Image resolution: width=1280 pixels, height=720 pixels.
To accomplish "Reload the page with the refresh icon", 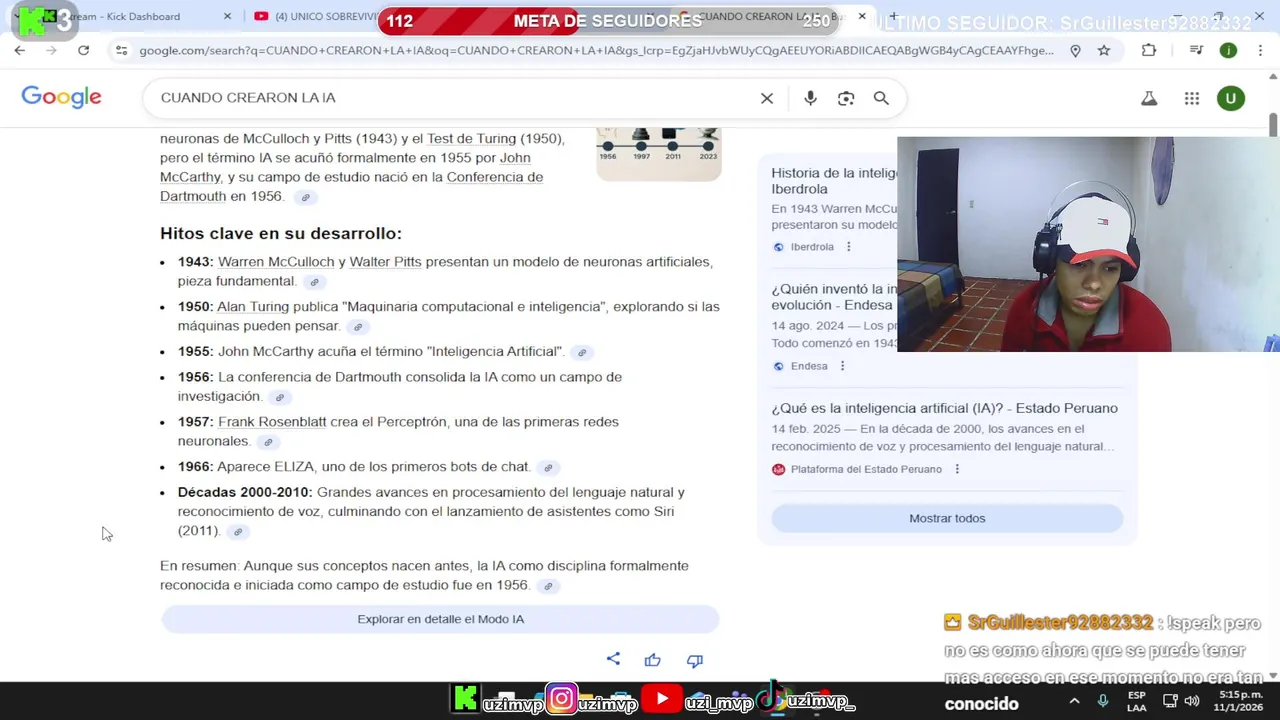I will (83, 50).
